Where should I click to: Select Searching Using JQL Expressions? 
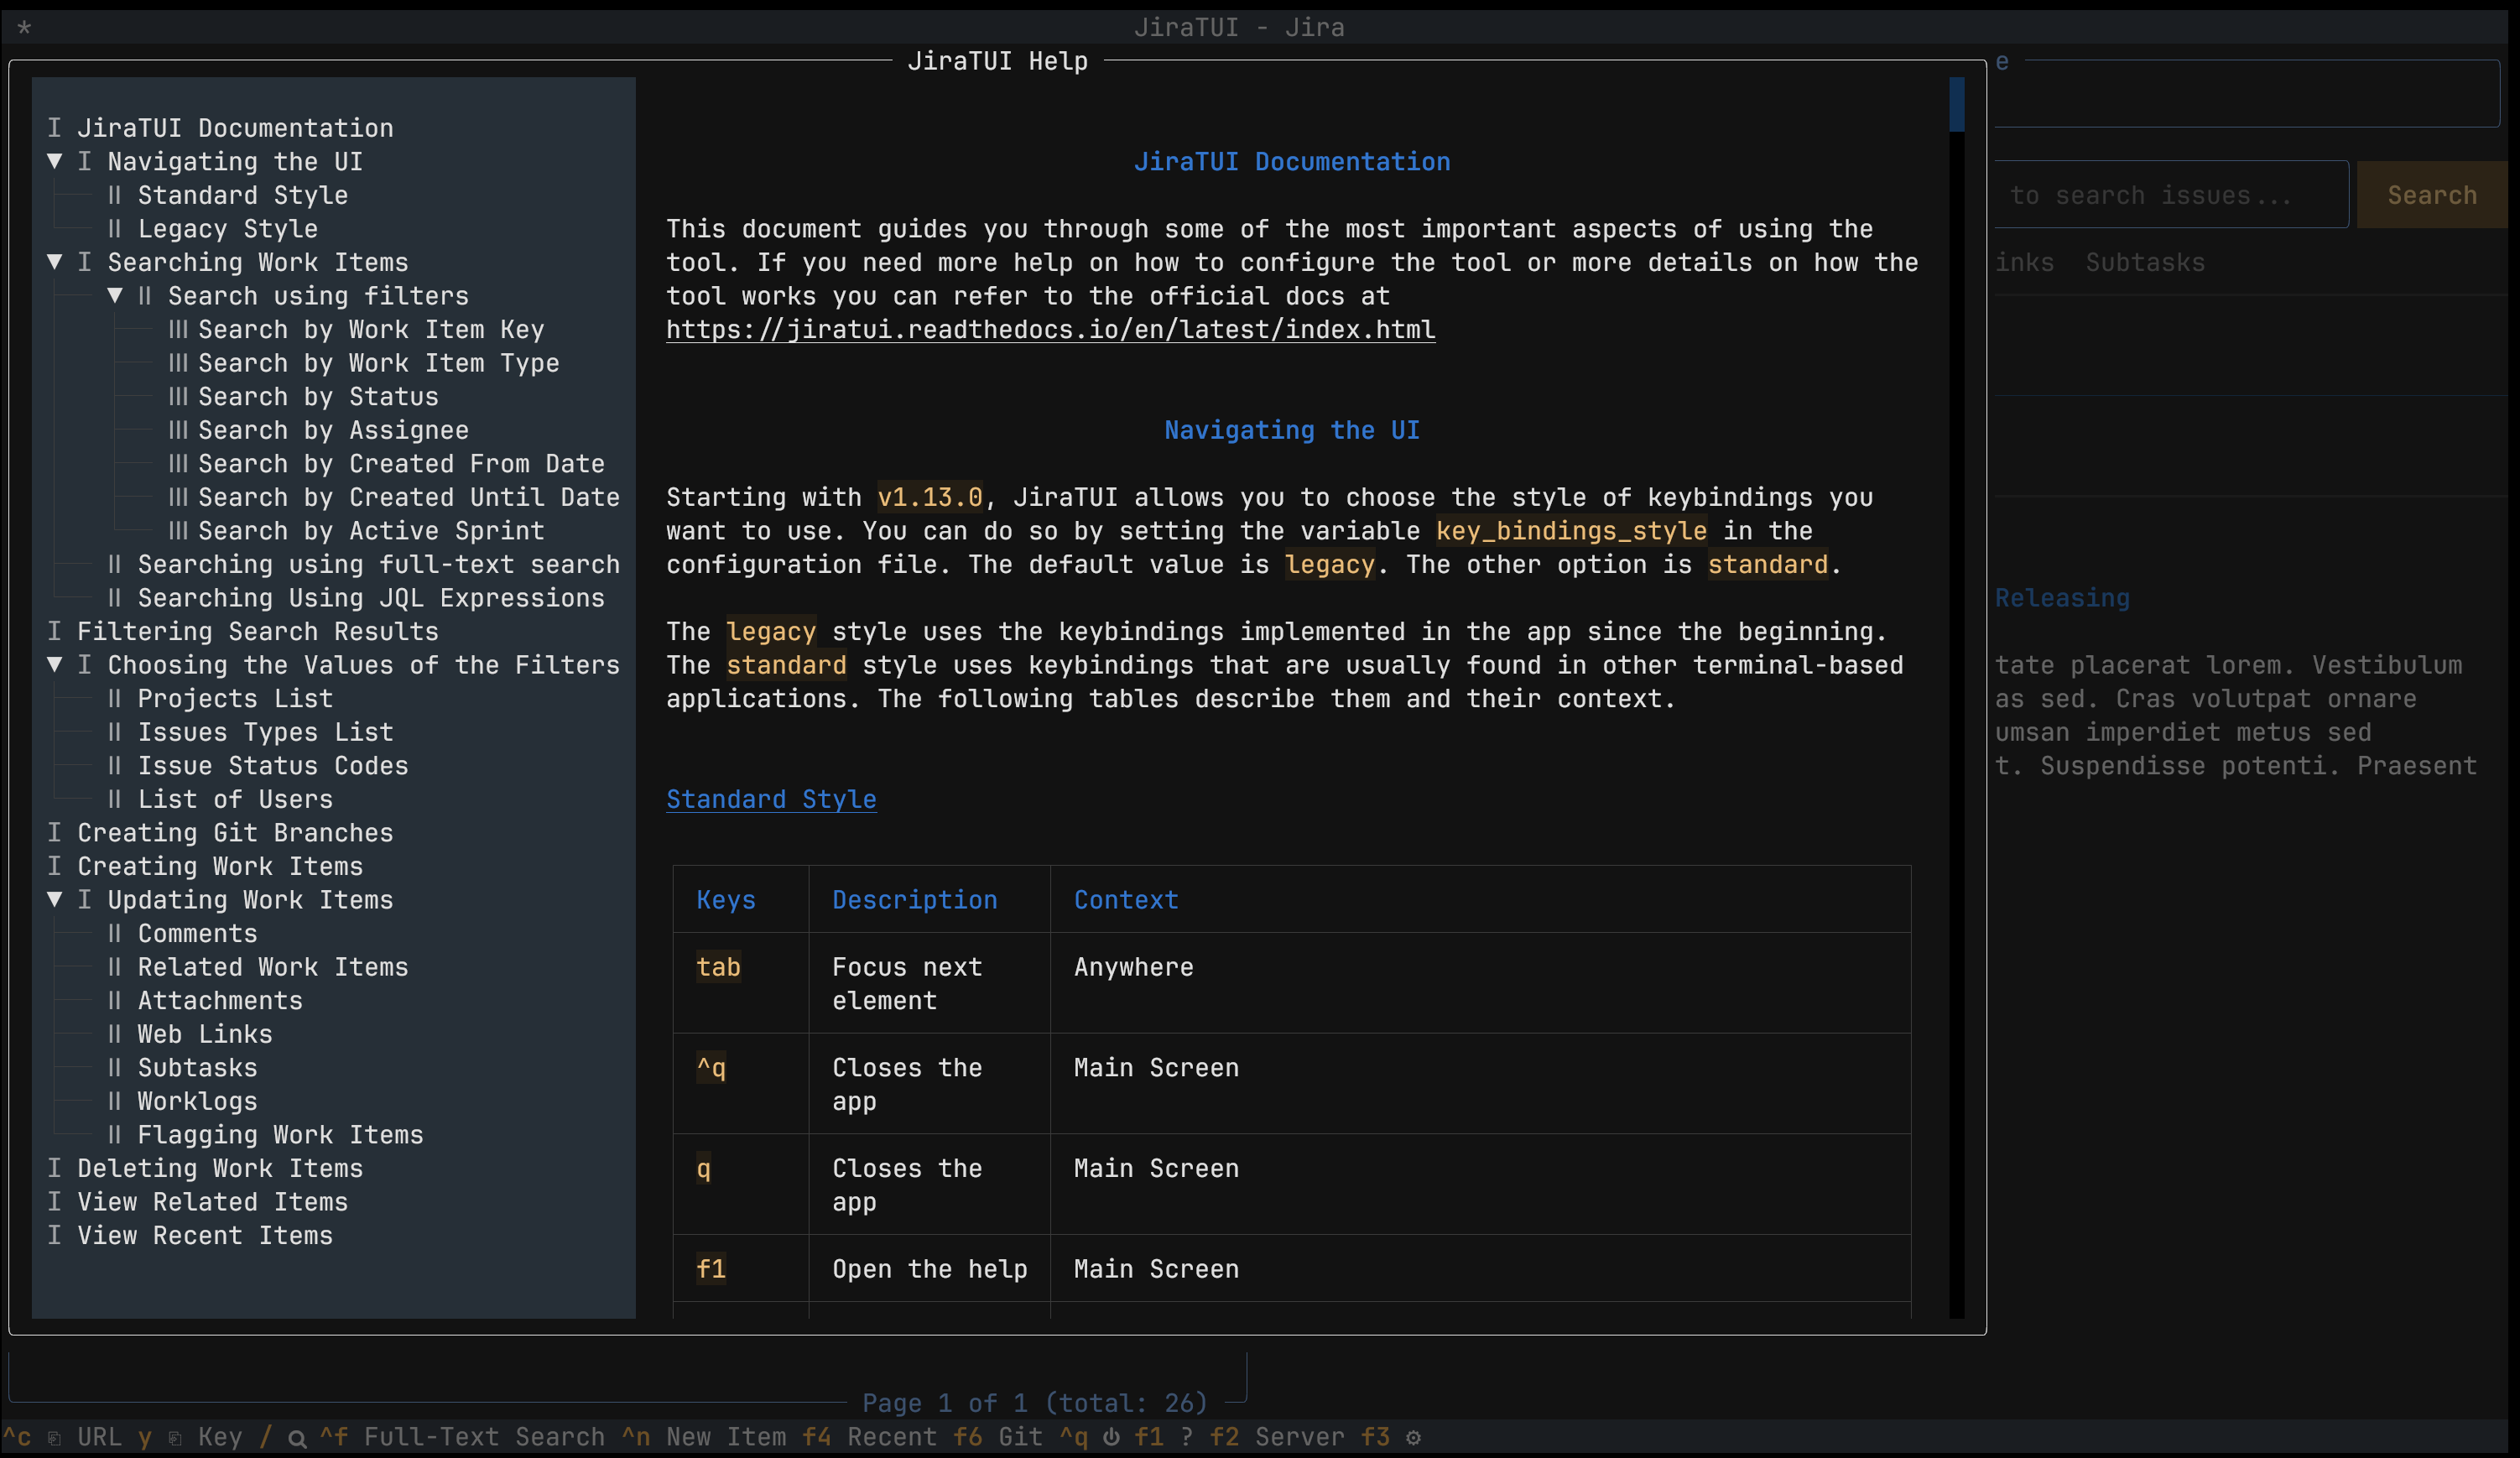371,597
